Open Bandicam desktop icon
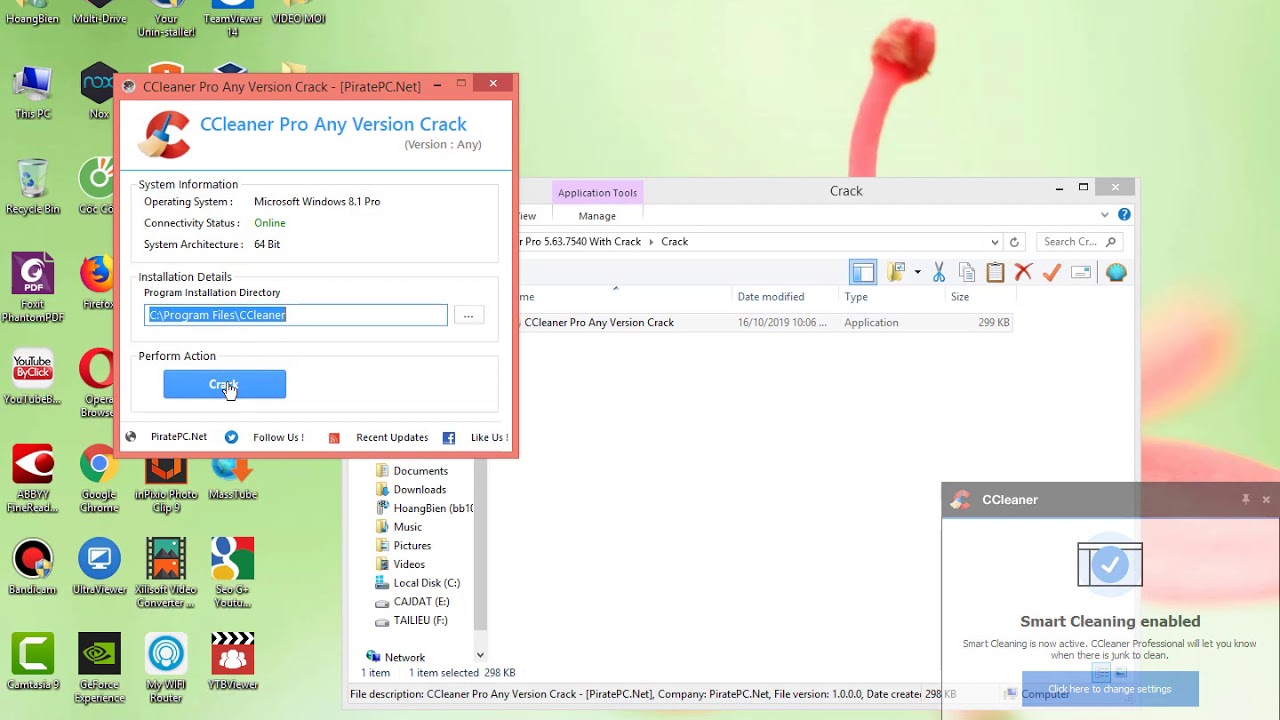 point(32,567)
